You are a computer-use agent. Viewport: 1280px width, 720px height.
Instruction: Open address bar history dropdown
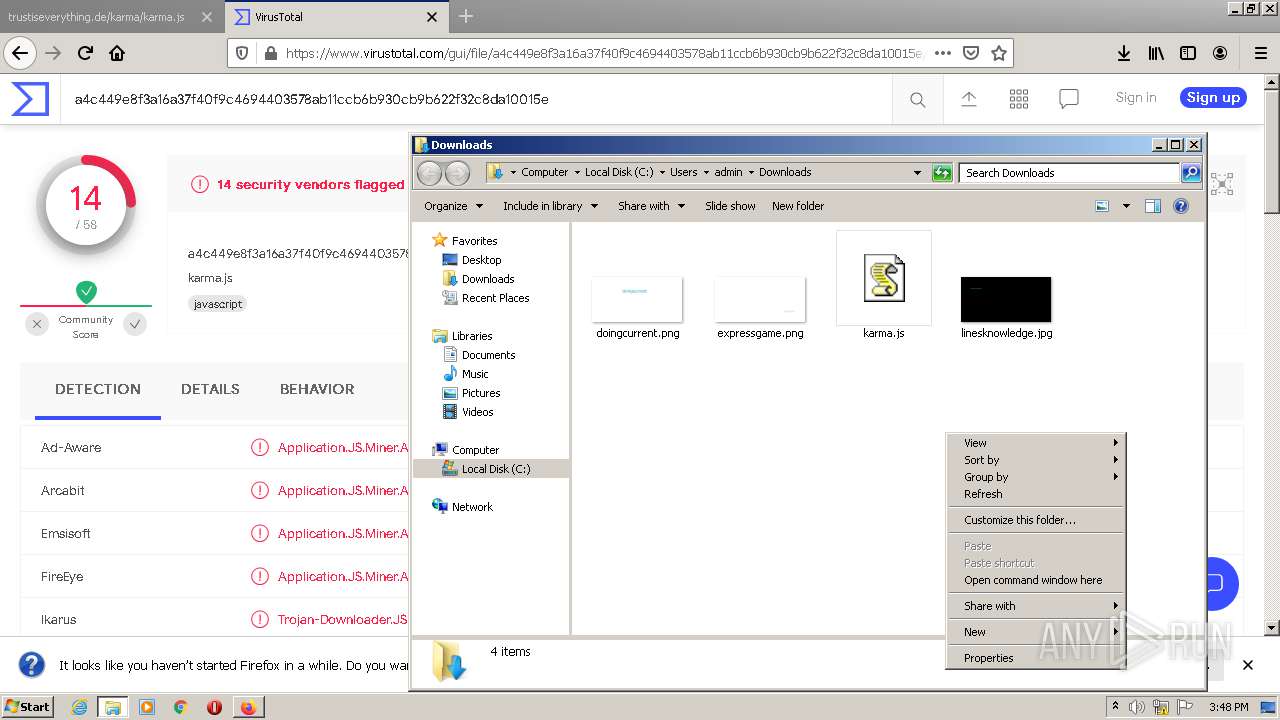(x=917, y=172)
